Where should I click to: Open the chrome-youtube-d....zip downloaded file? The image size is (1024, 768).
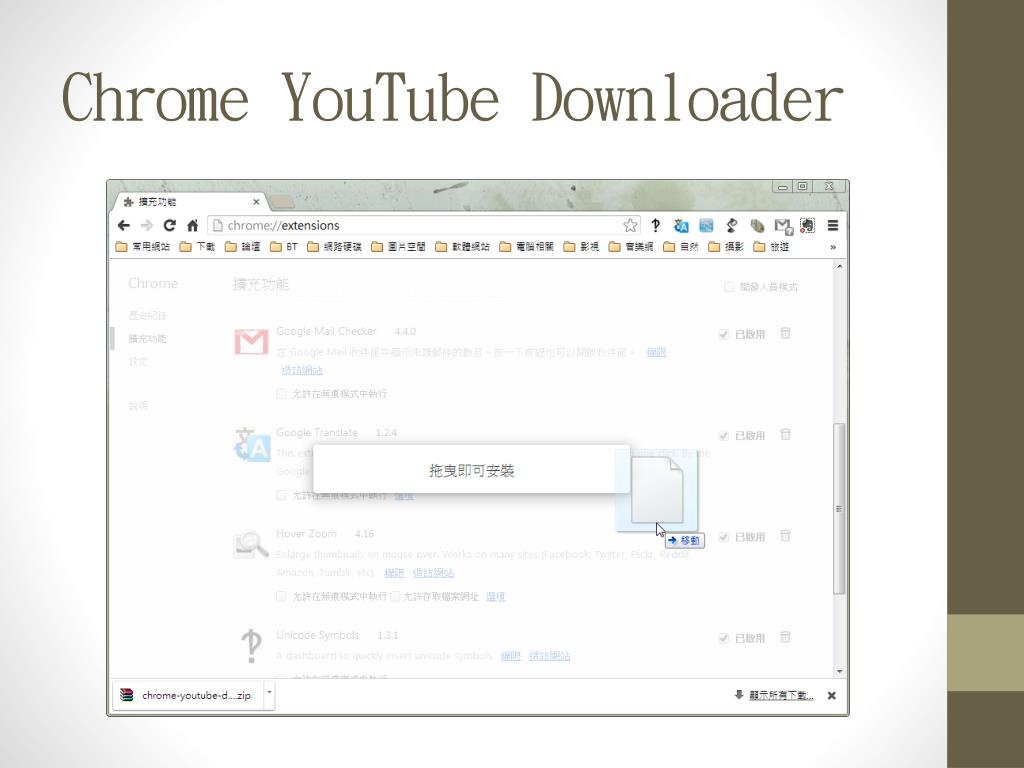click(187, 696)
